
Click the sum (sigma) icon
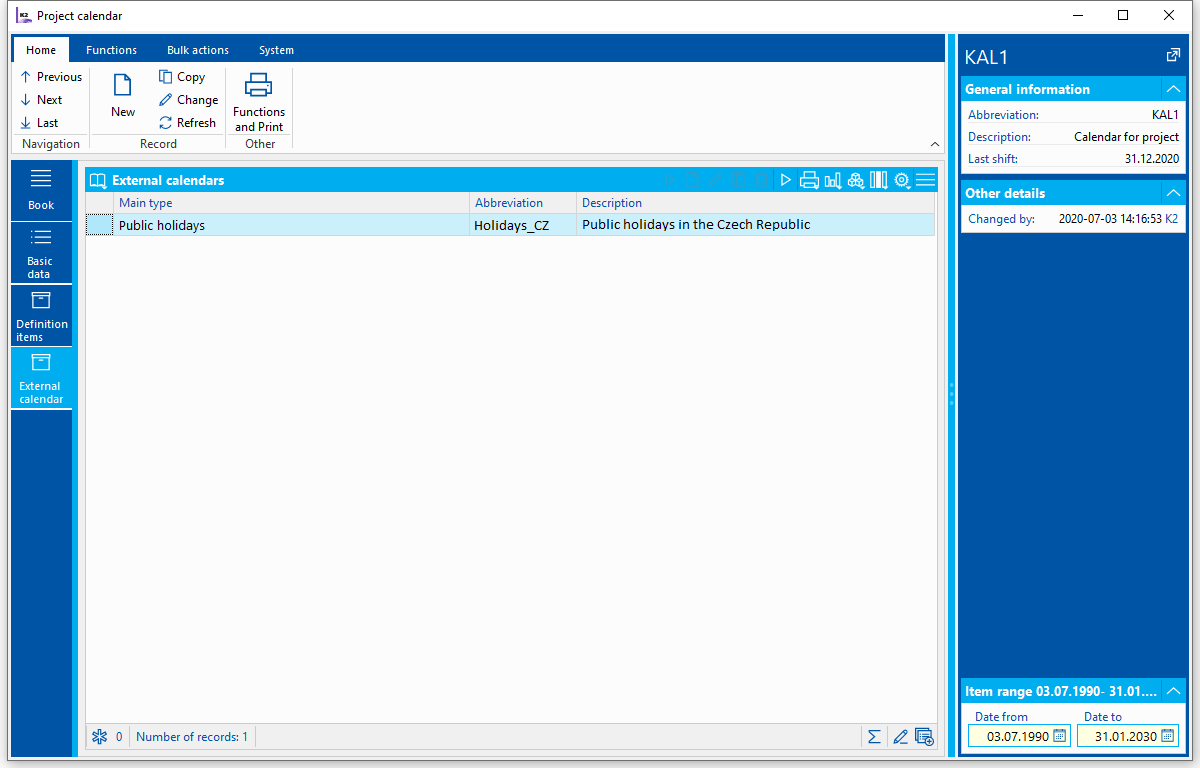point(875,737)
